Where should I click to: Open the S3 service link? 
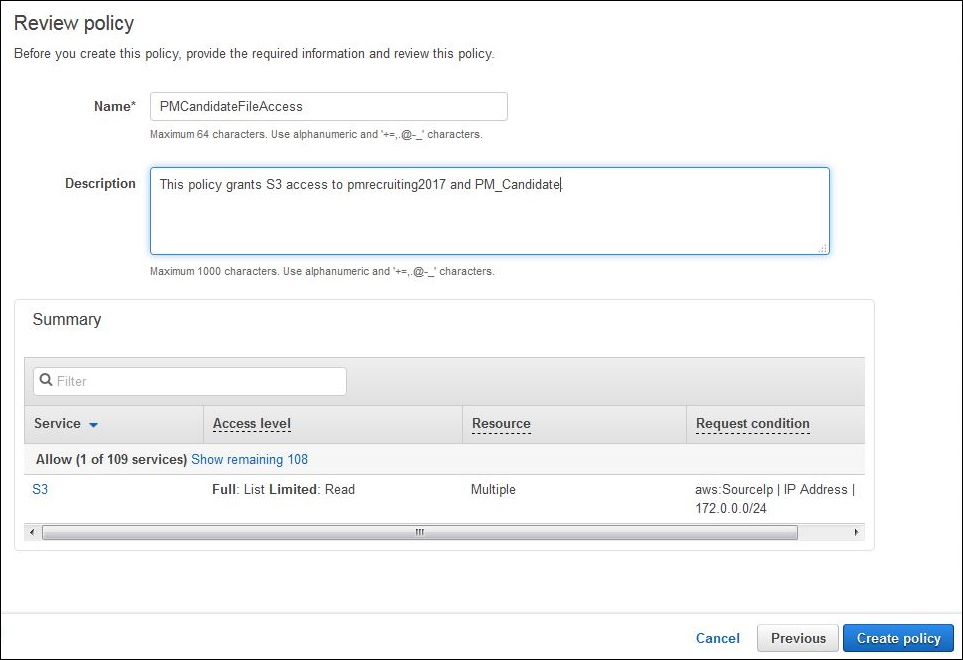coord(40,490)
